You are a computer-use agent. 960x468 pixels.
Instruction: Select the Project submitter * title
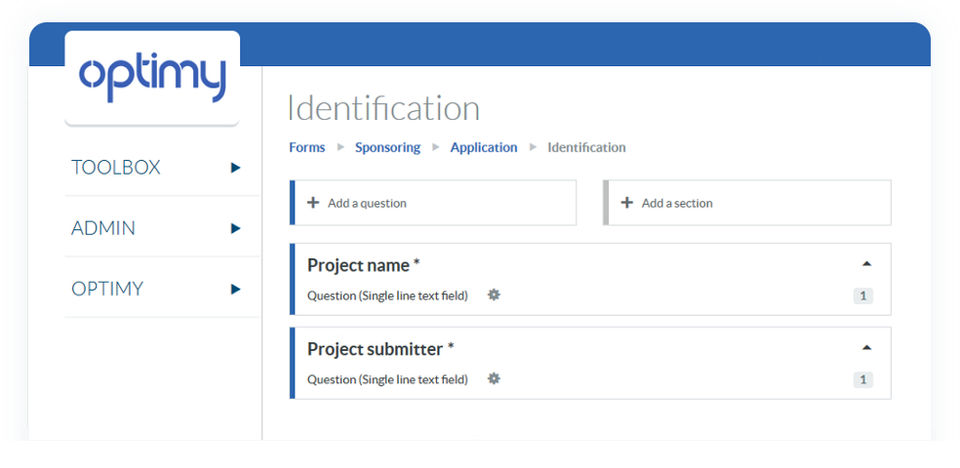(381, 349)
